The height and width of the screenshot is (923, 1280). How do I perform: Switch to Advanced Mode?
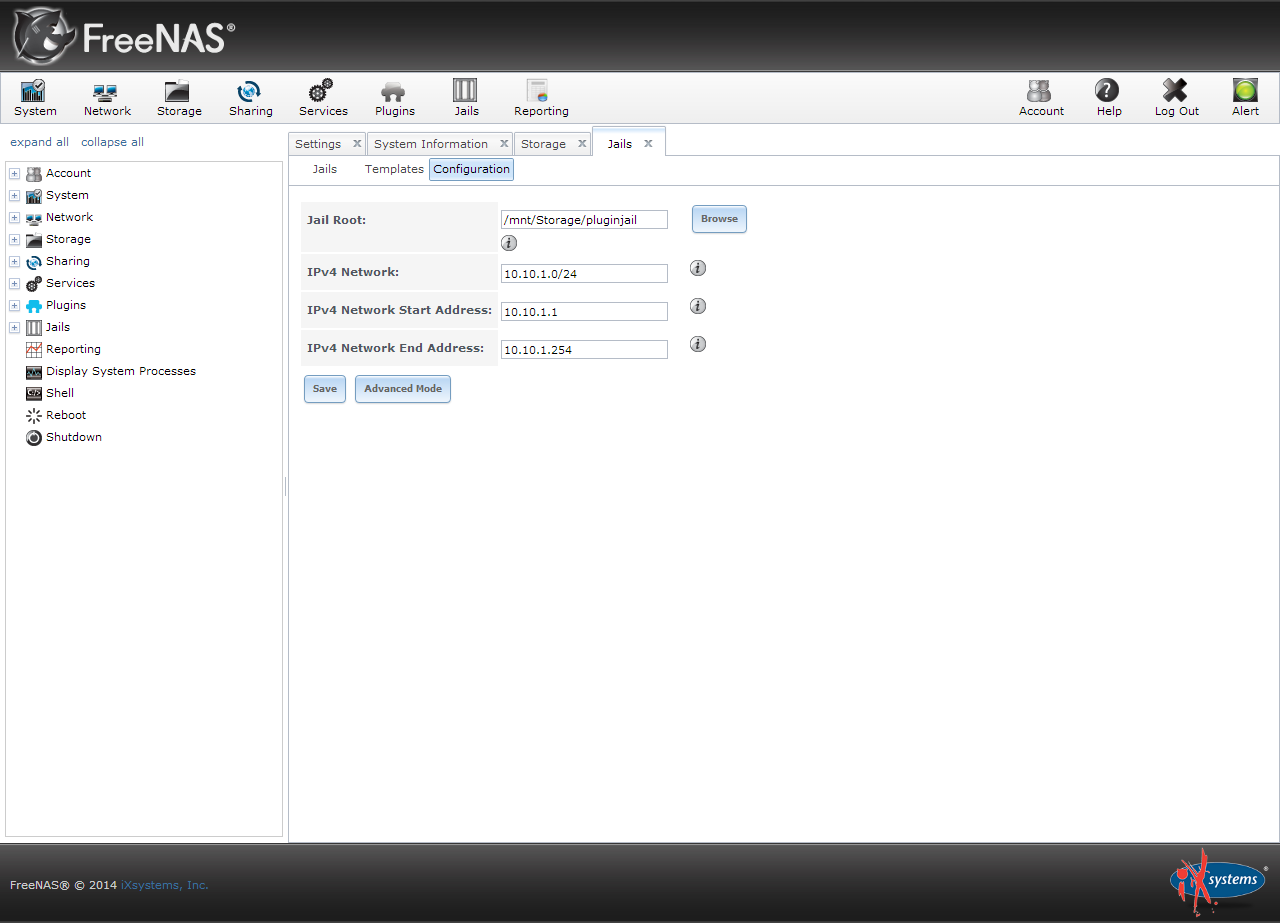[402, 389]
